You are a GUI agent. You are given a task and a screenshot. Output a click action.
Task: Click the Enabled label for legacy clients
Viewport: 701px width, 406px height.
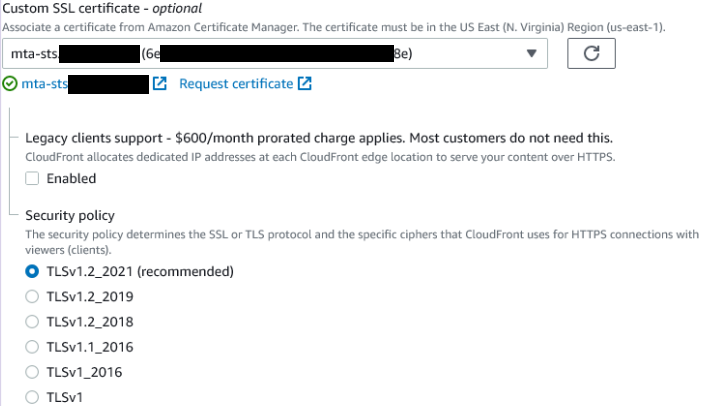(x=71, y=178)
